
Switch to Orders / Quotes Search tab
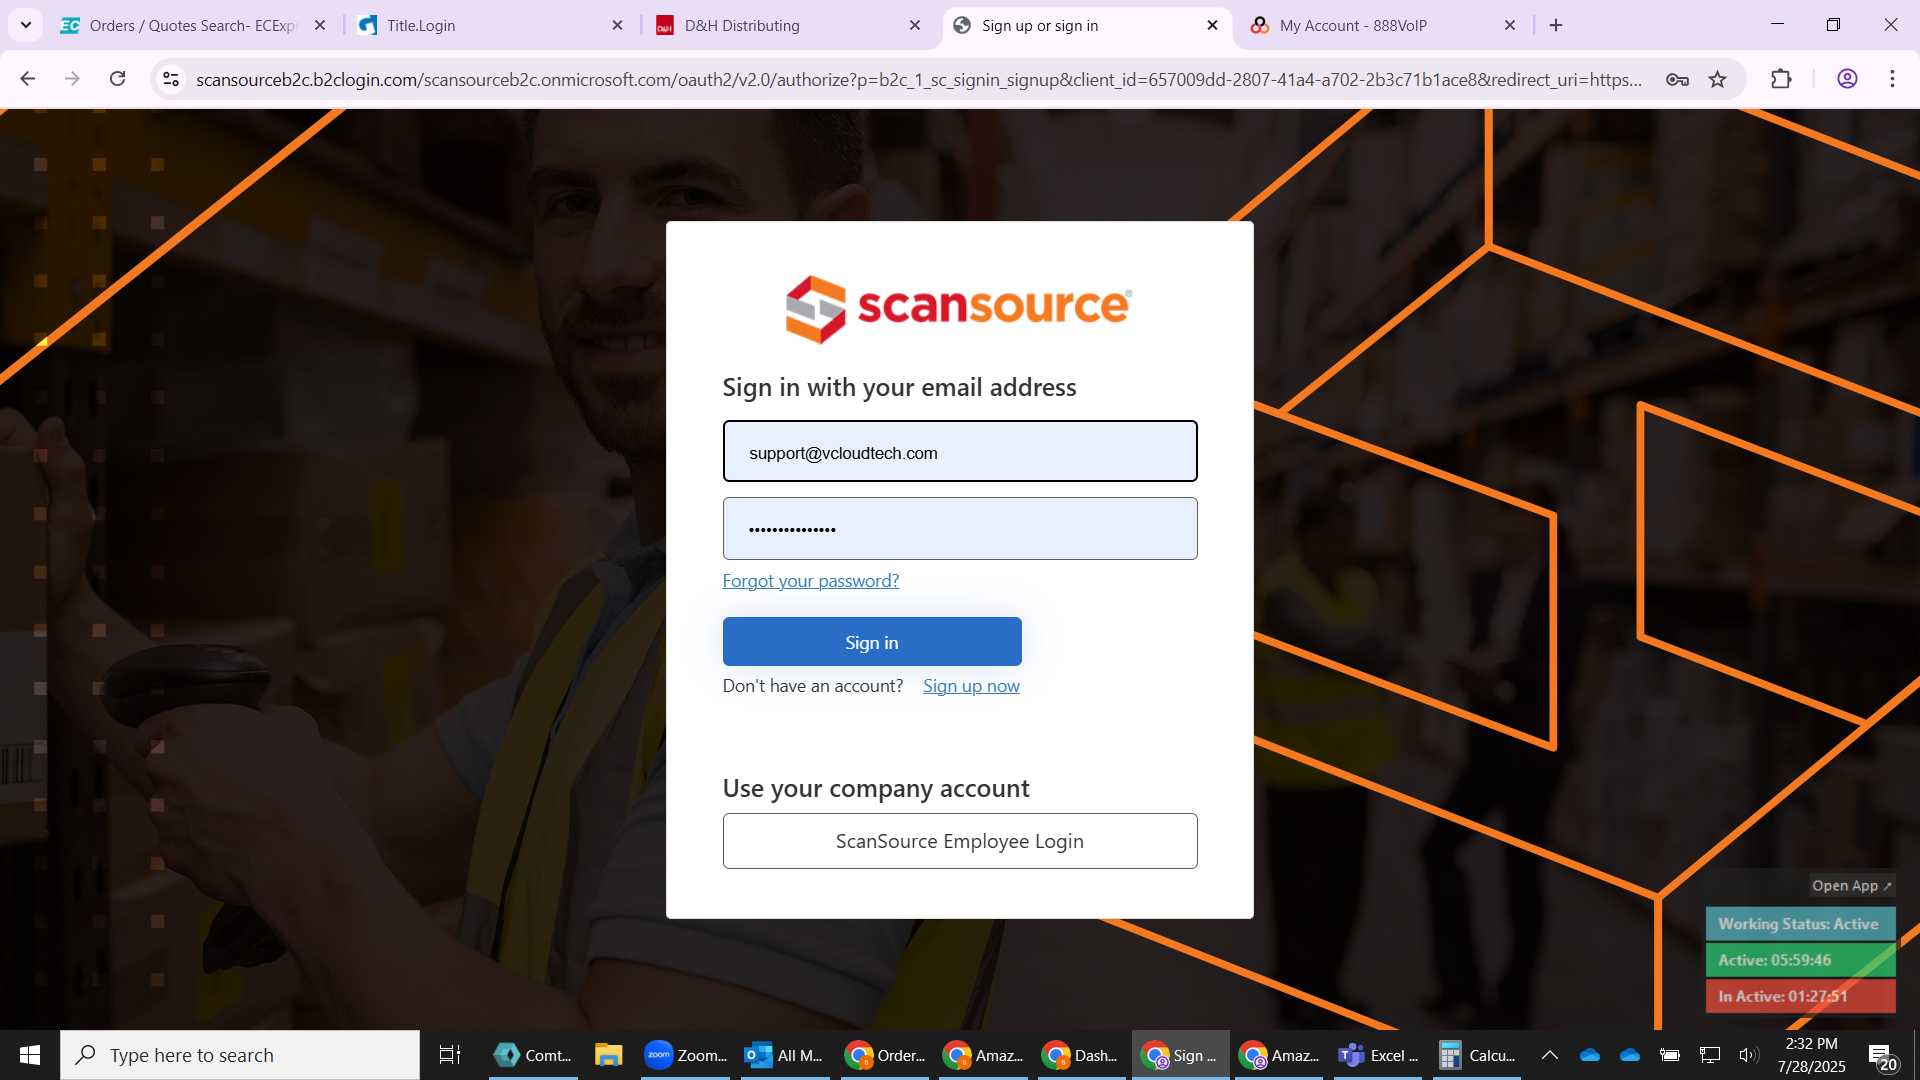[193, 25]
